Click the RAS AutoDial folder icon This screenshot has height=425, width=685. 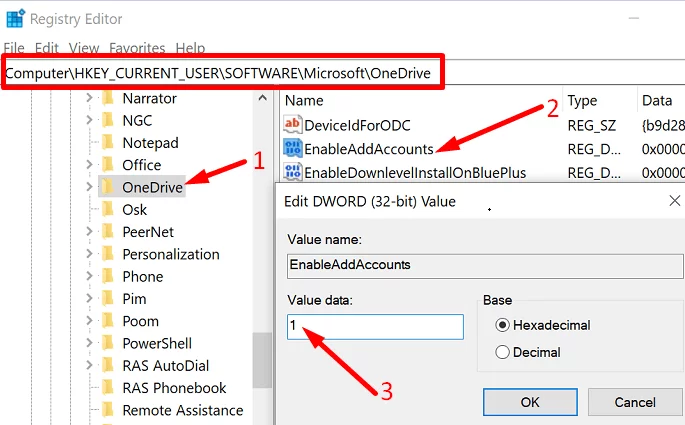tap(108, 365)
